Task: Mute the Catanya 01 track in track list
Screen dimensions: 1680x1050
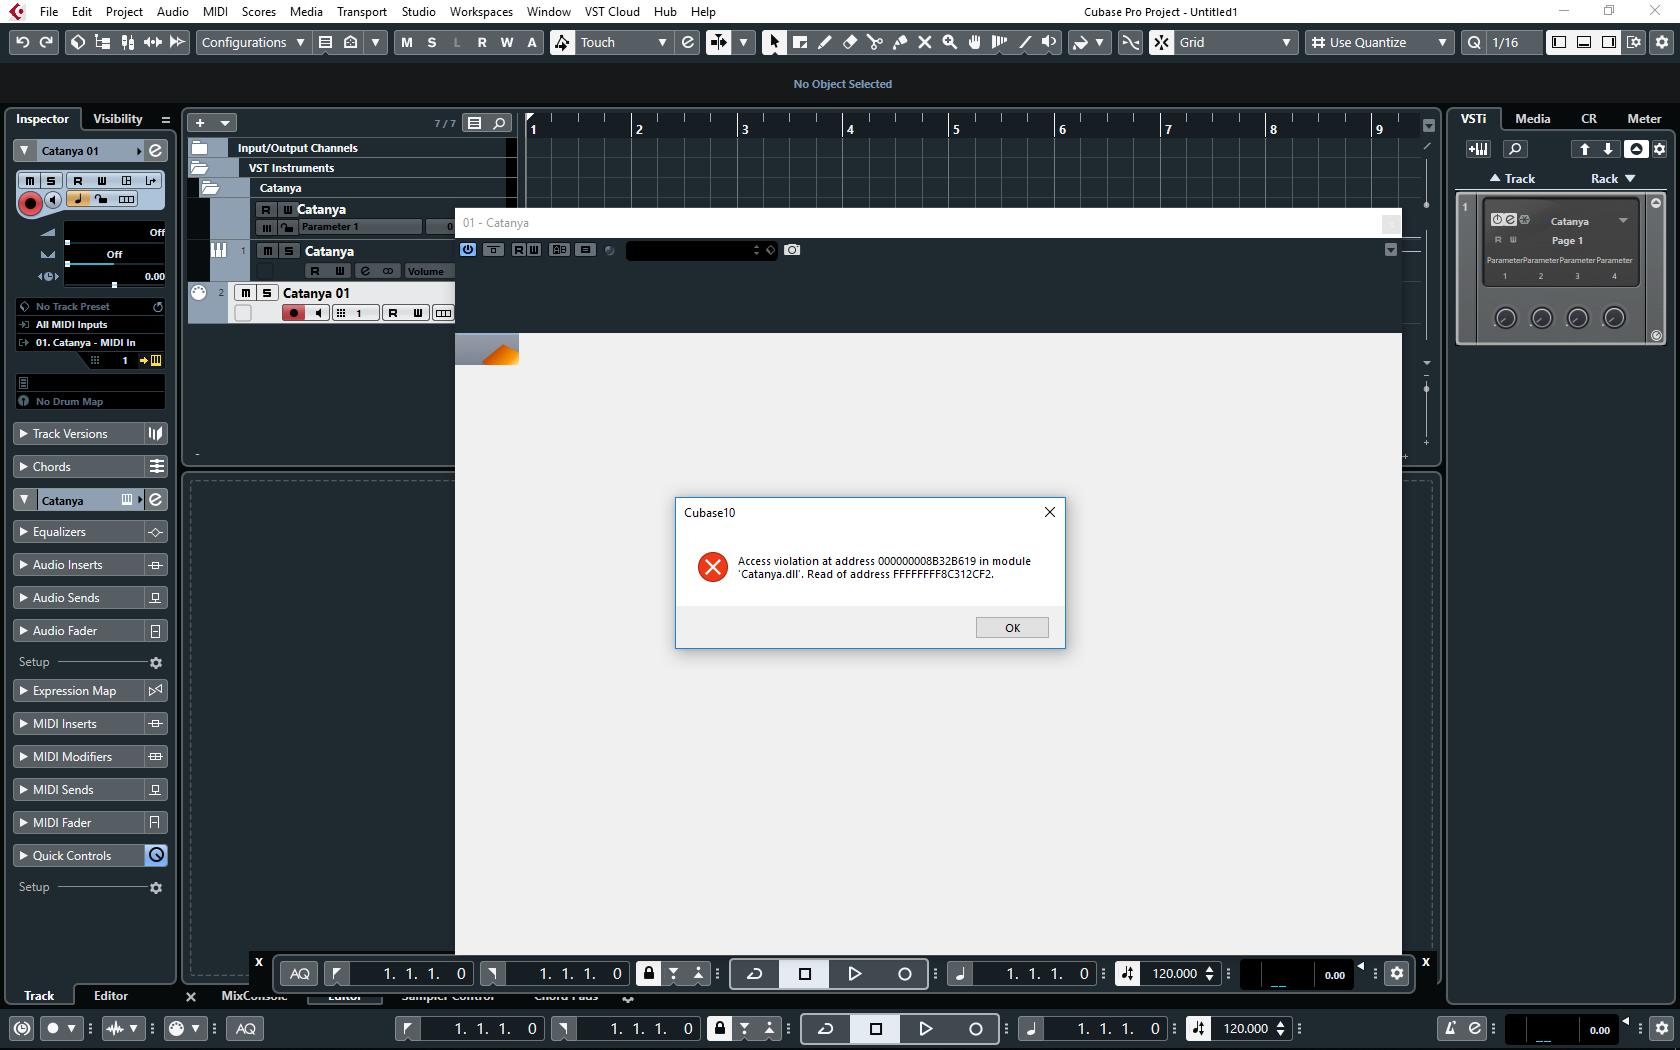Action: coord(246,293)
